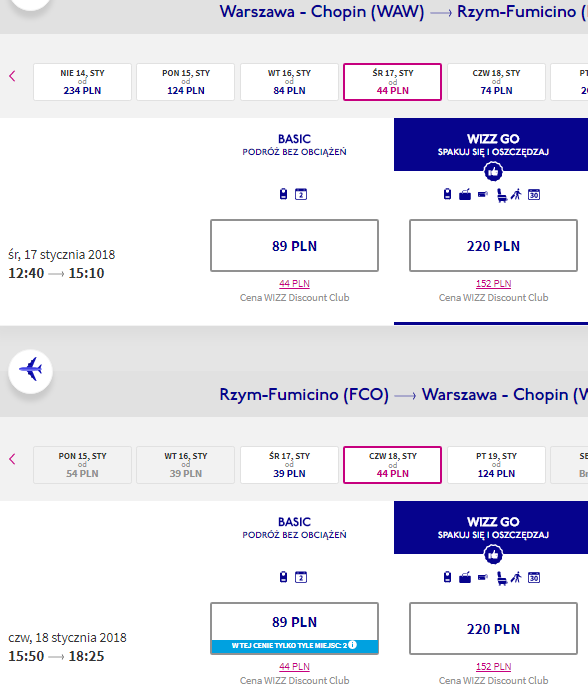Screen dimensions: 588x685
Task: Show earlier outbound dates with left chevron
Action: tap(12, 76)
